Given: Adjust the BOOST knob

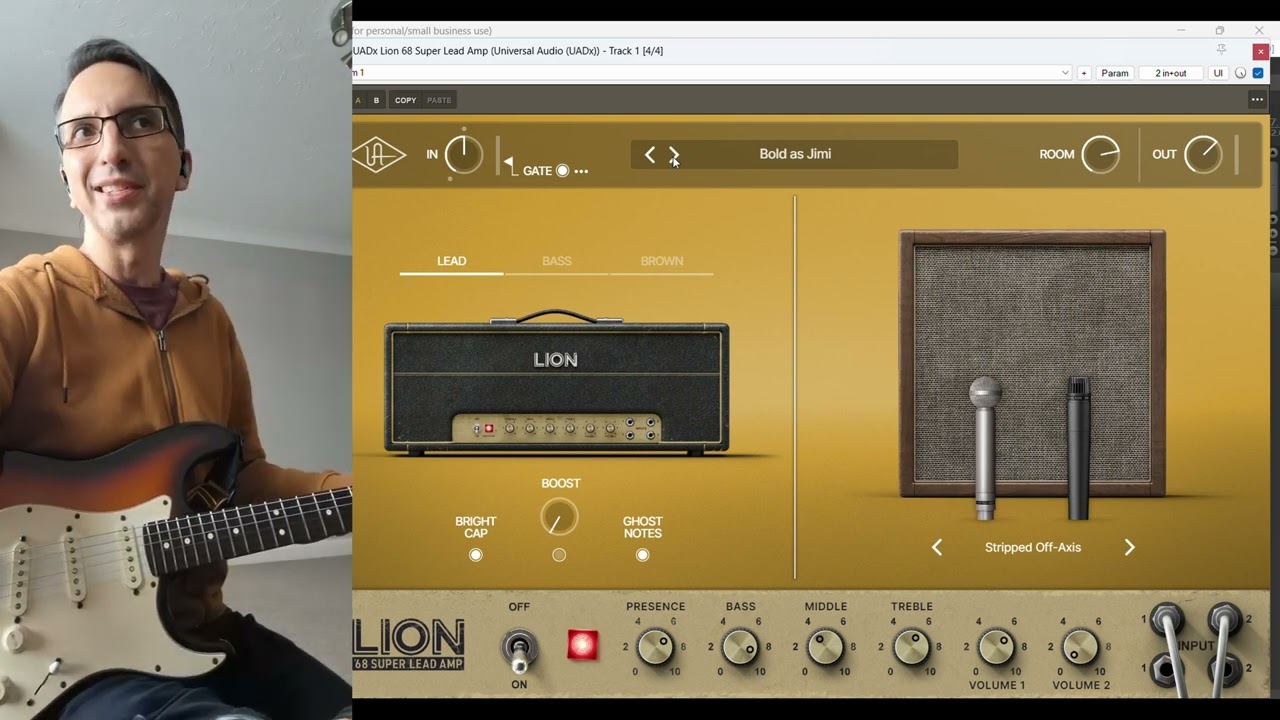Looking at the screenshot, I should [559, 517].
